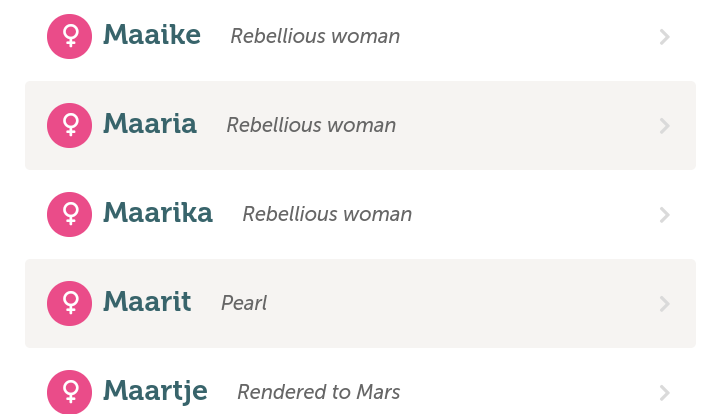The image size is (720, 414).
Task: Open the Maaike name link
Action: (152, 36)
